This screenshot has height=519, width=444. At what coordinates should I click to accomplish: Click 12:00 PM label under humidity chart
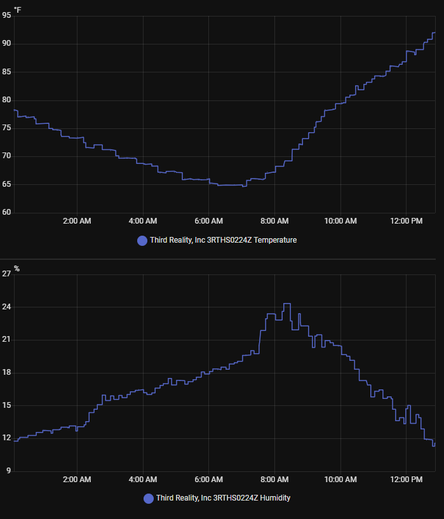pyautogui.click(x=406, y=479)
